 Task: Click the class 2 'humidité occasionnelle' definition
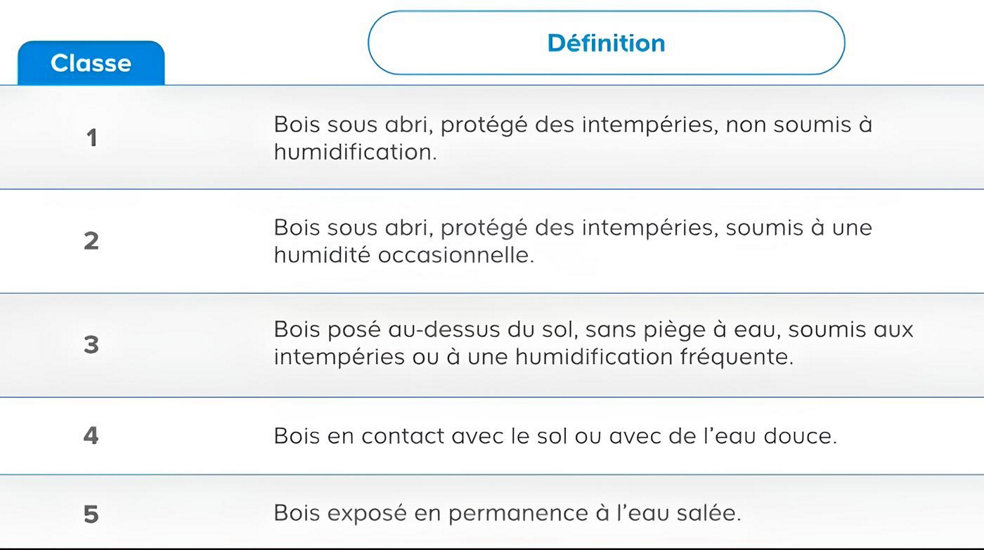[573, 241]
